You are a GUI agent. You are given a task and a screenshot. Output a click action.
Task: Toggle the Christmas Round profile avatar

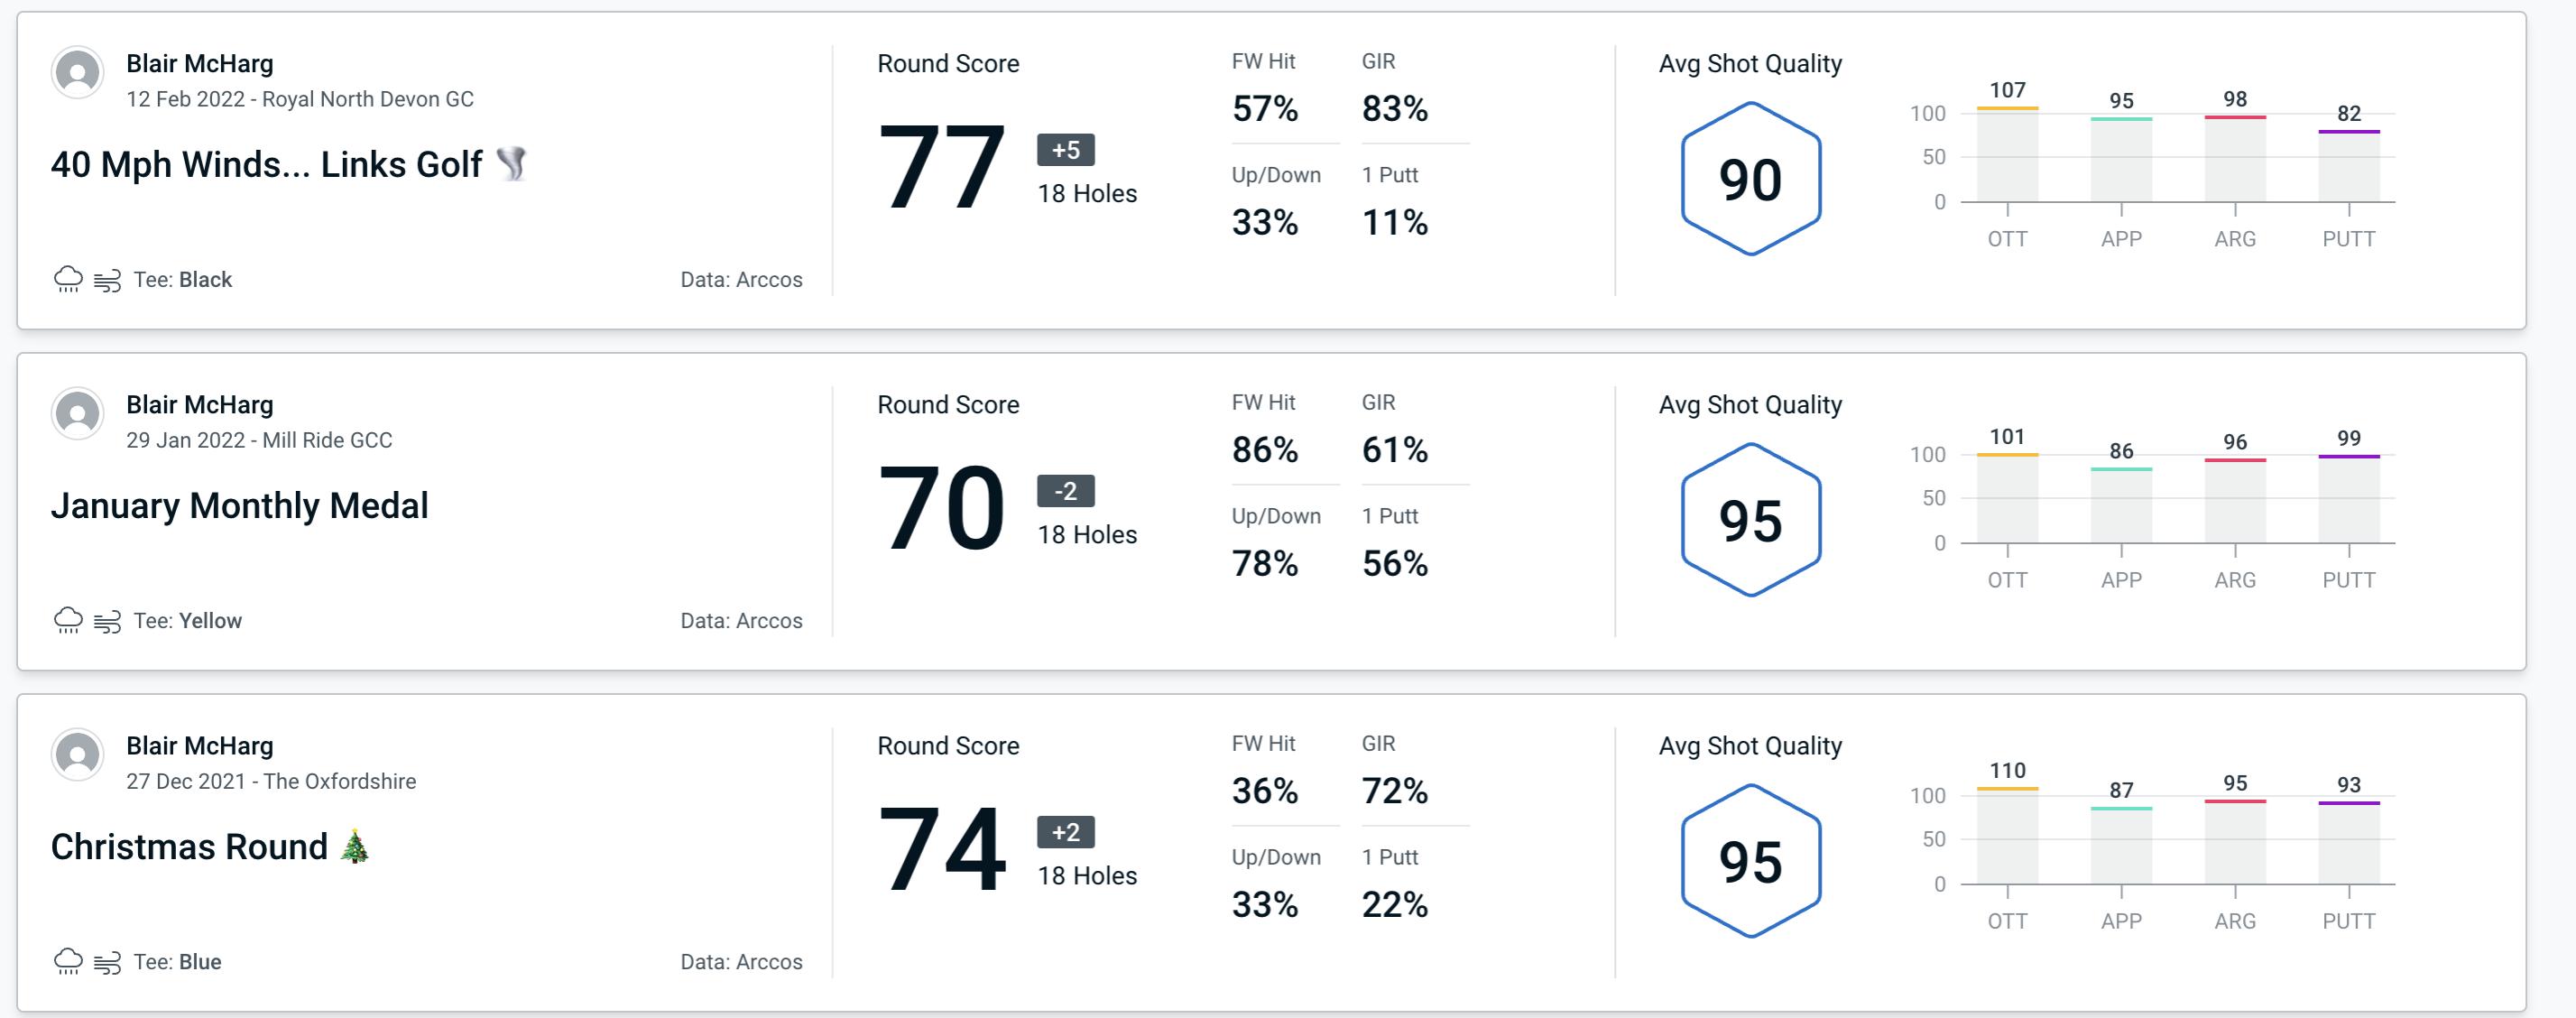pyautogui.click(x=76, y=755)
